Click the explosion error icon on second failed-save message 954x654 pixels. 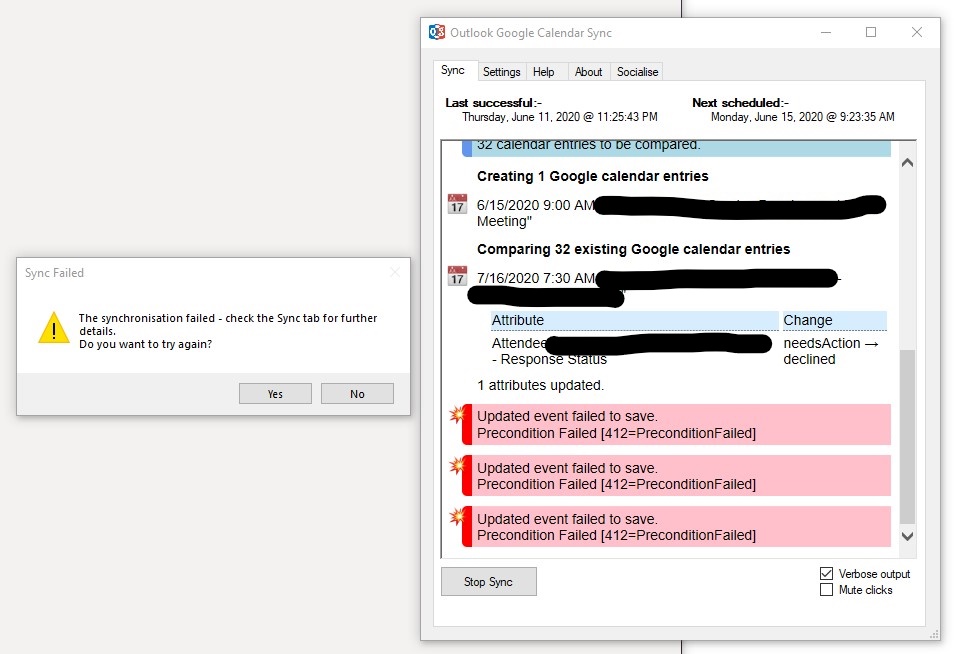click(x=456, y=466)
